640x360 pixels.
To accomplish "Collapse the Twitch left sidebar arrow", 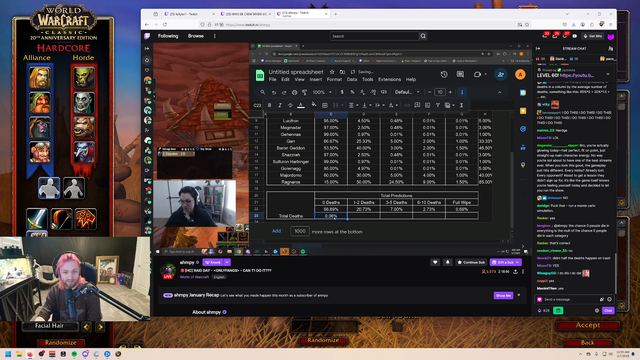I will pos(147,48).
